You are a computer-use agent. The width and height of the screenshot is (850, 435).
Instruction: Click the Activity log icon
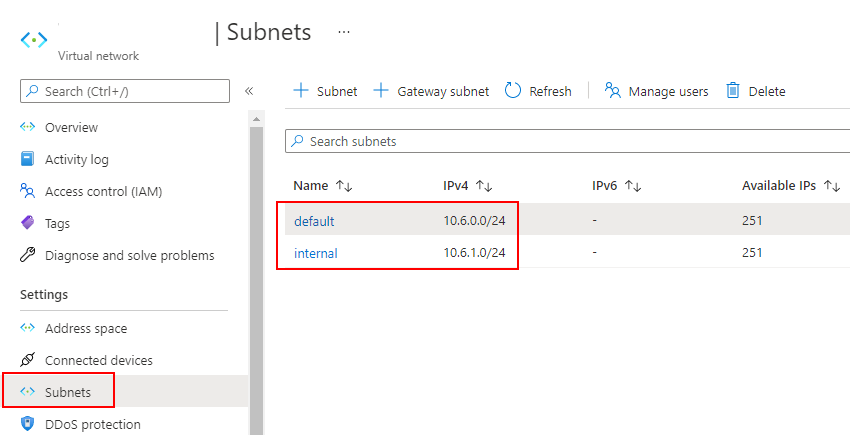[27, 159]
